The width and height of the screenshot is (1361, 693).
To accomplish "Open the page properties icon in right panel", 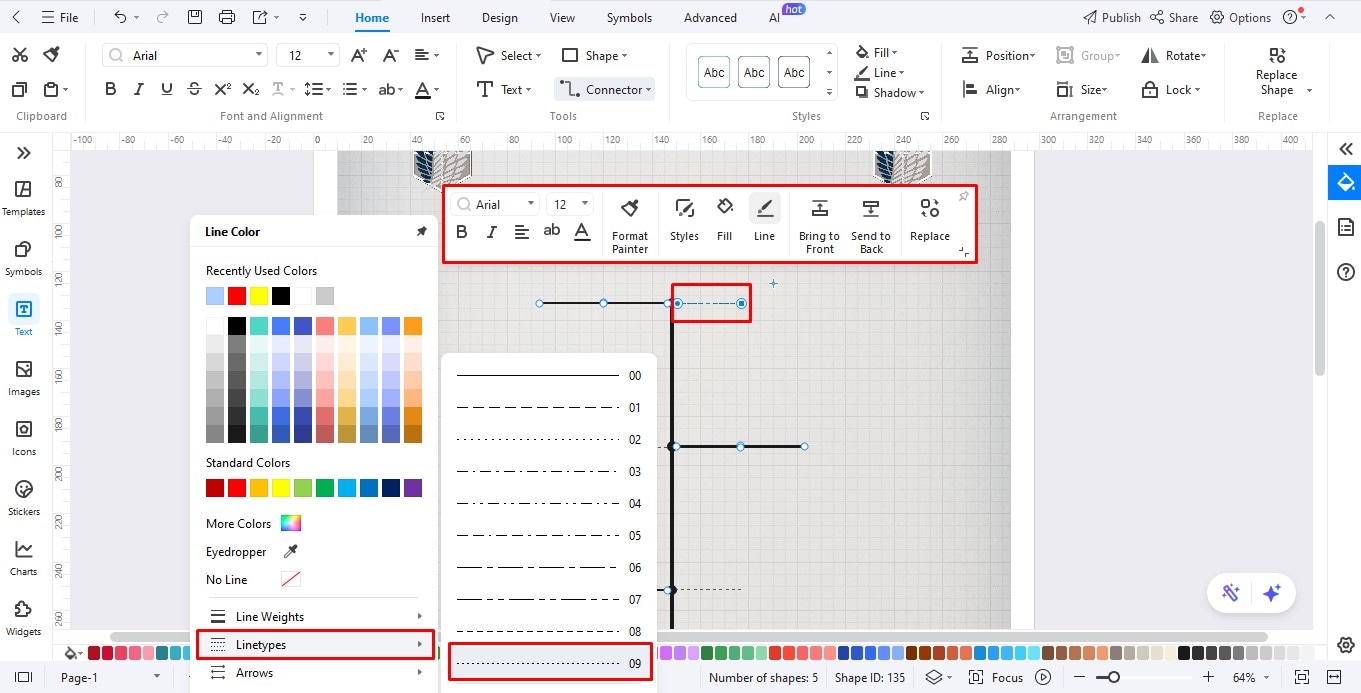I will coord(1346,227).
